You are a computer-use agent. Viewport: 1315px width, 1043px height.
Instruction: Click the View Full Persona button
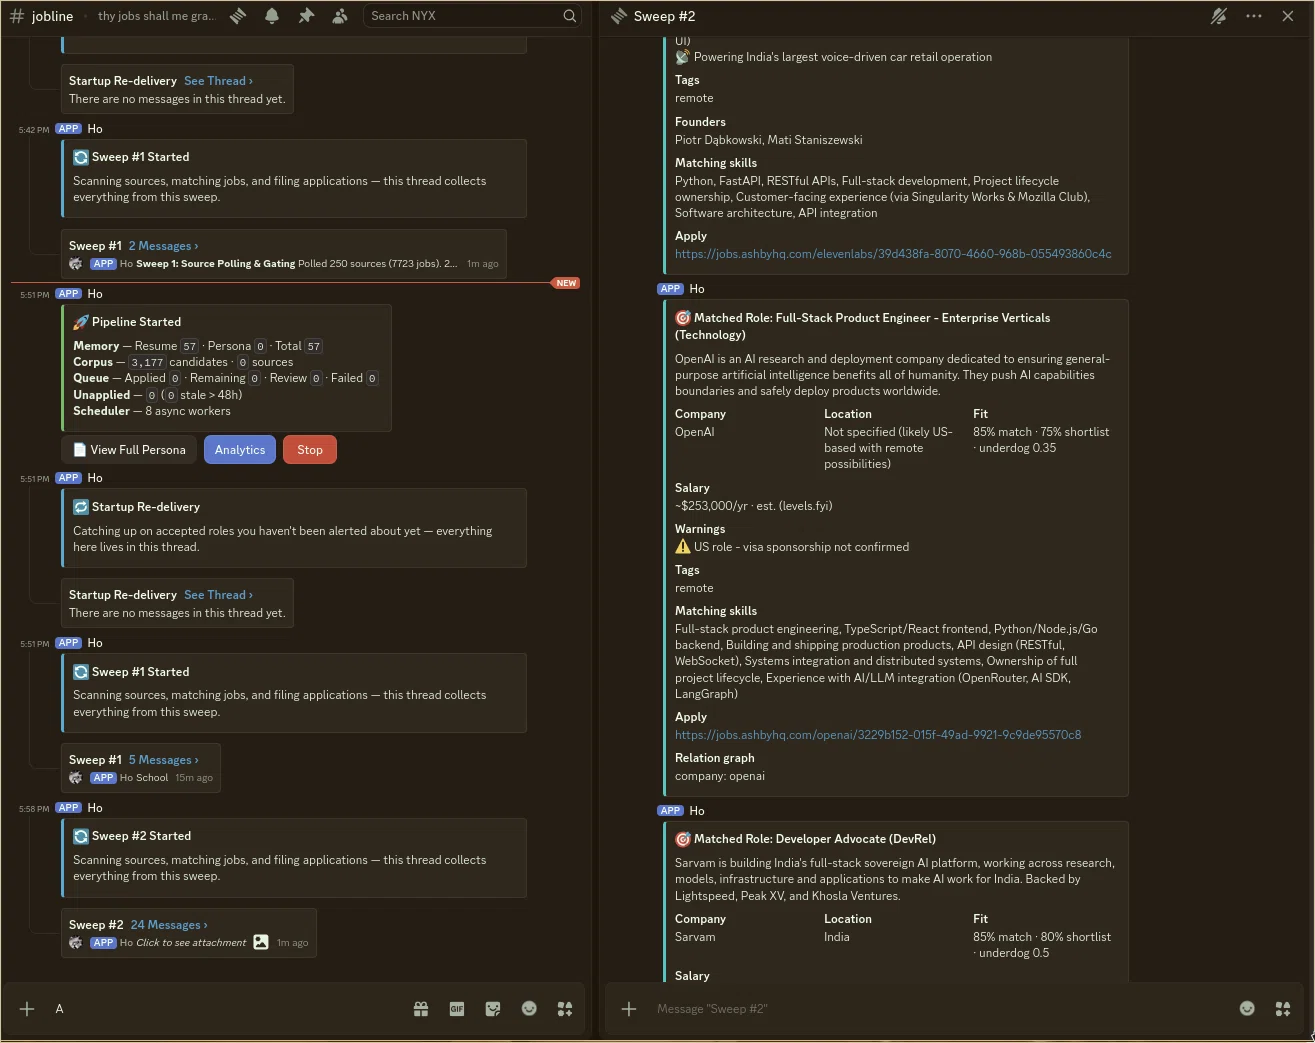click(x=129, y=450)
